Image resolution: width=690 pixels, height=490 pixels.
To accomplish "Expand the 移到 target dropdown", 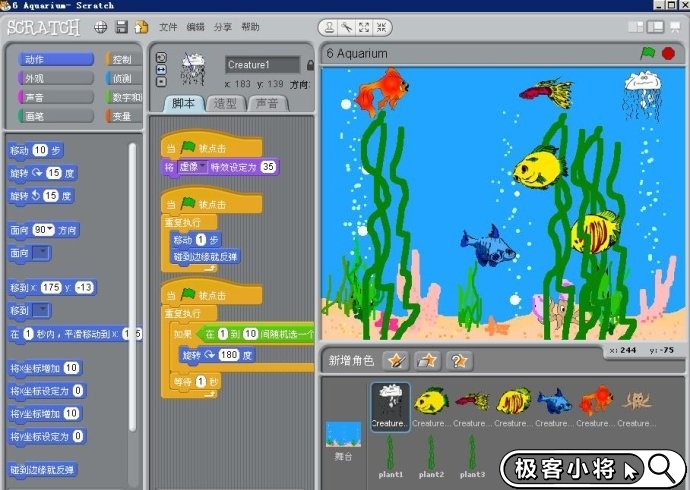I will tap(42, 311).
